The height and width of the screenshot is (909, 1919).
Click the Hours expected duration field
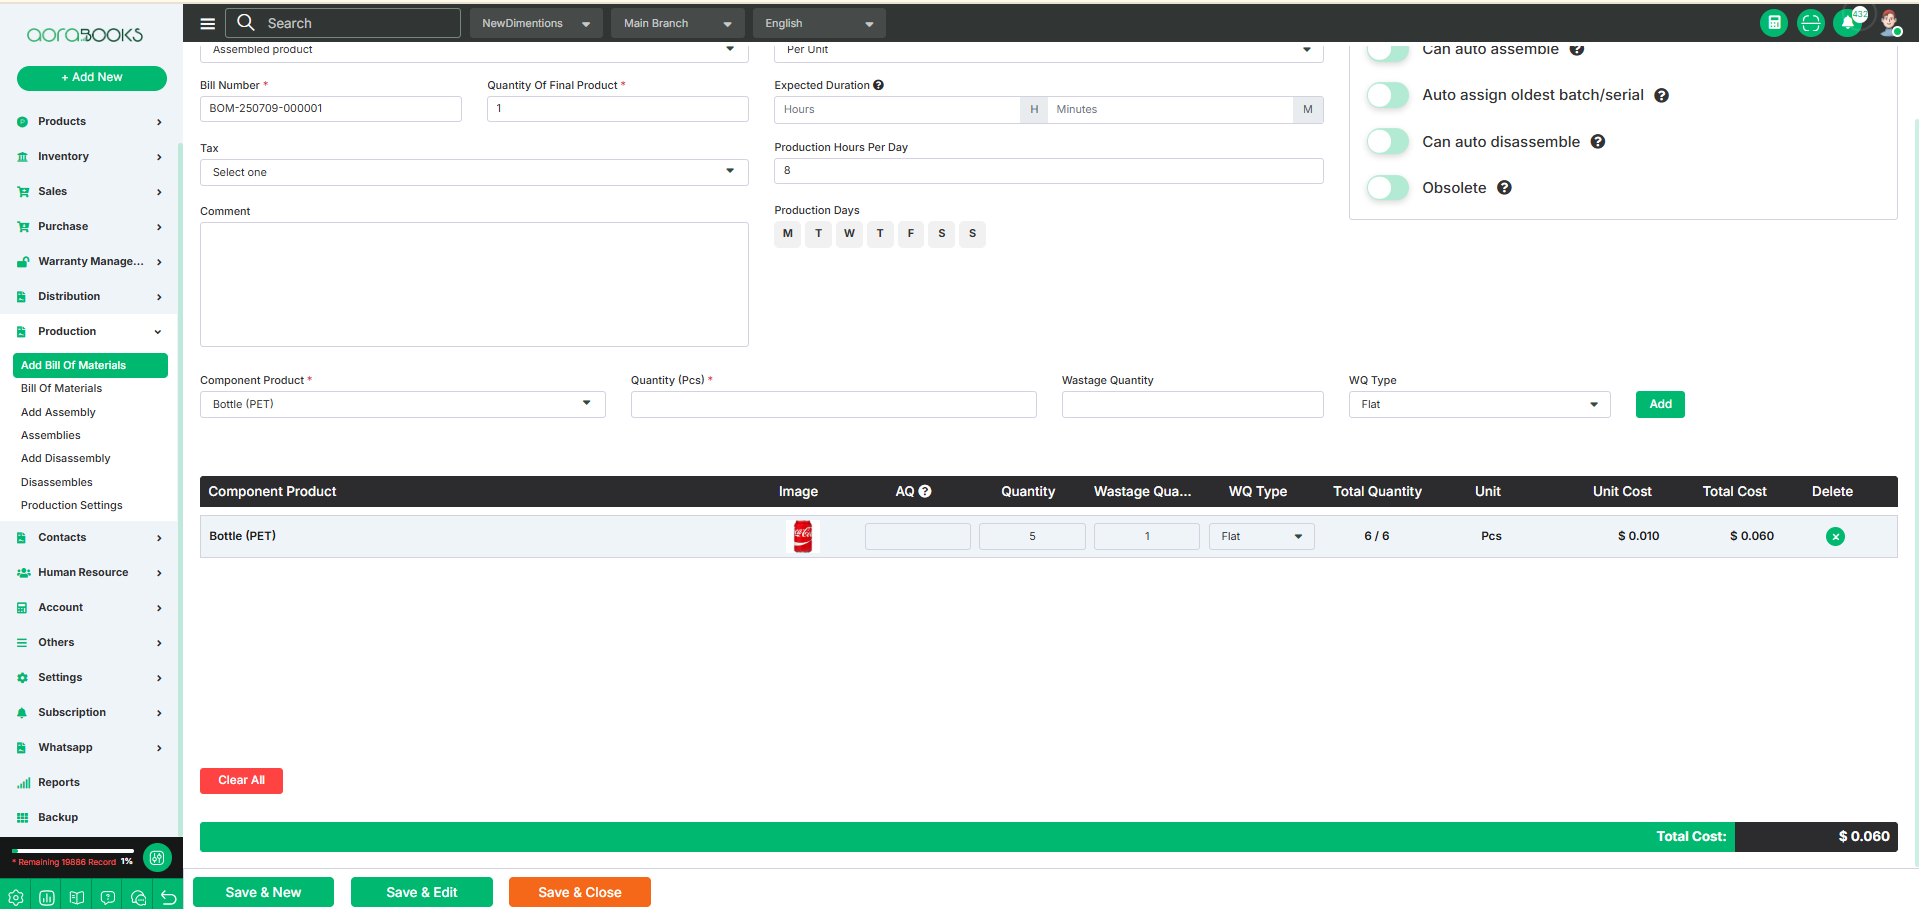[897, 110]
